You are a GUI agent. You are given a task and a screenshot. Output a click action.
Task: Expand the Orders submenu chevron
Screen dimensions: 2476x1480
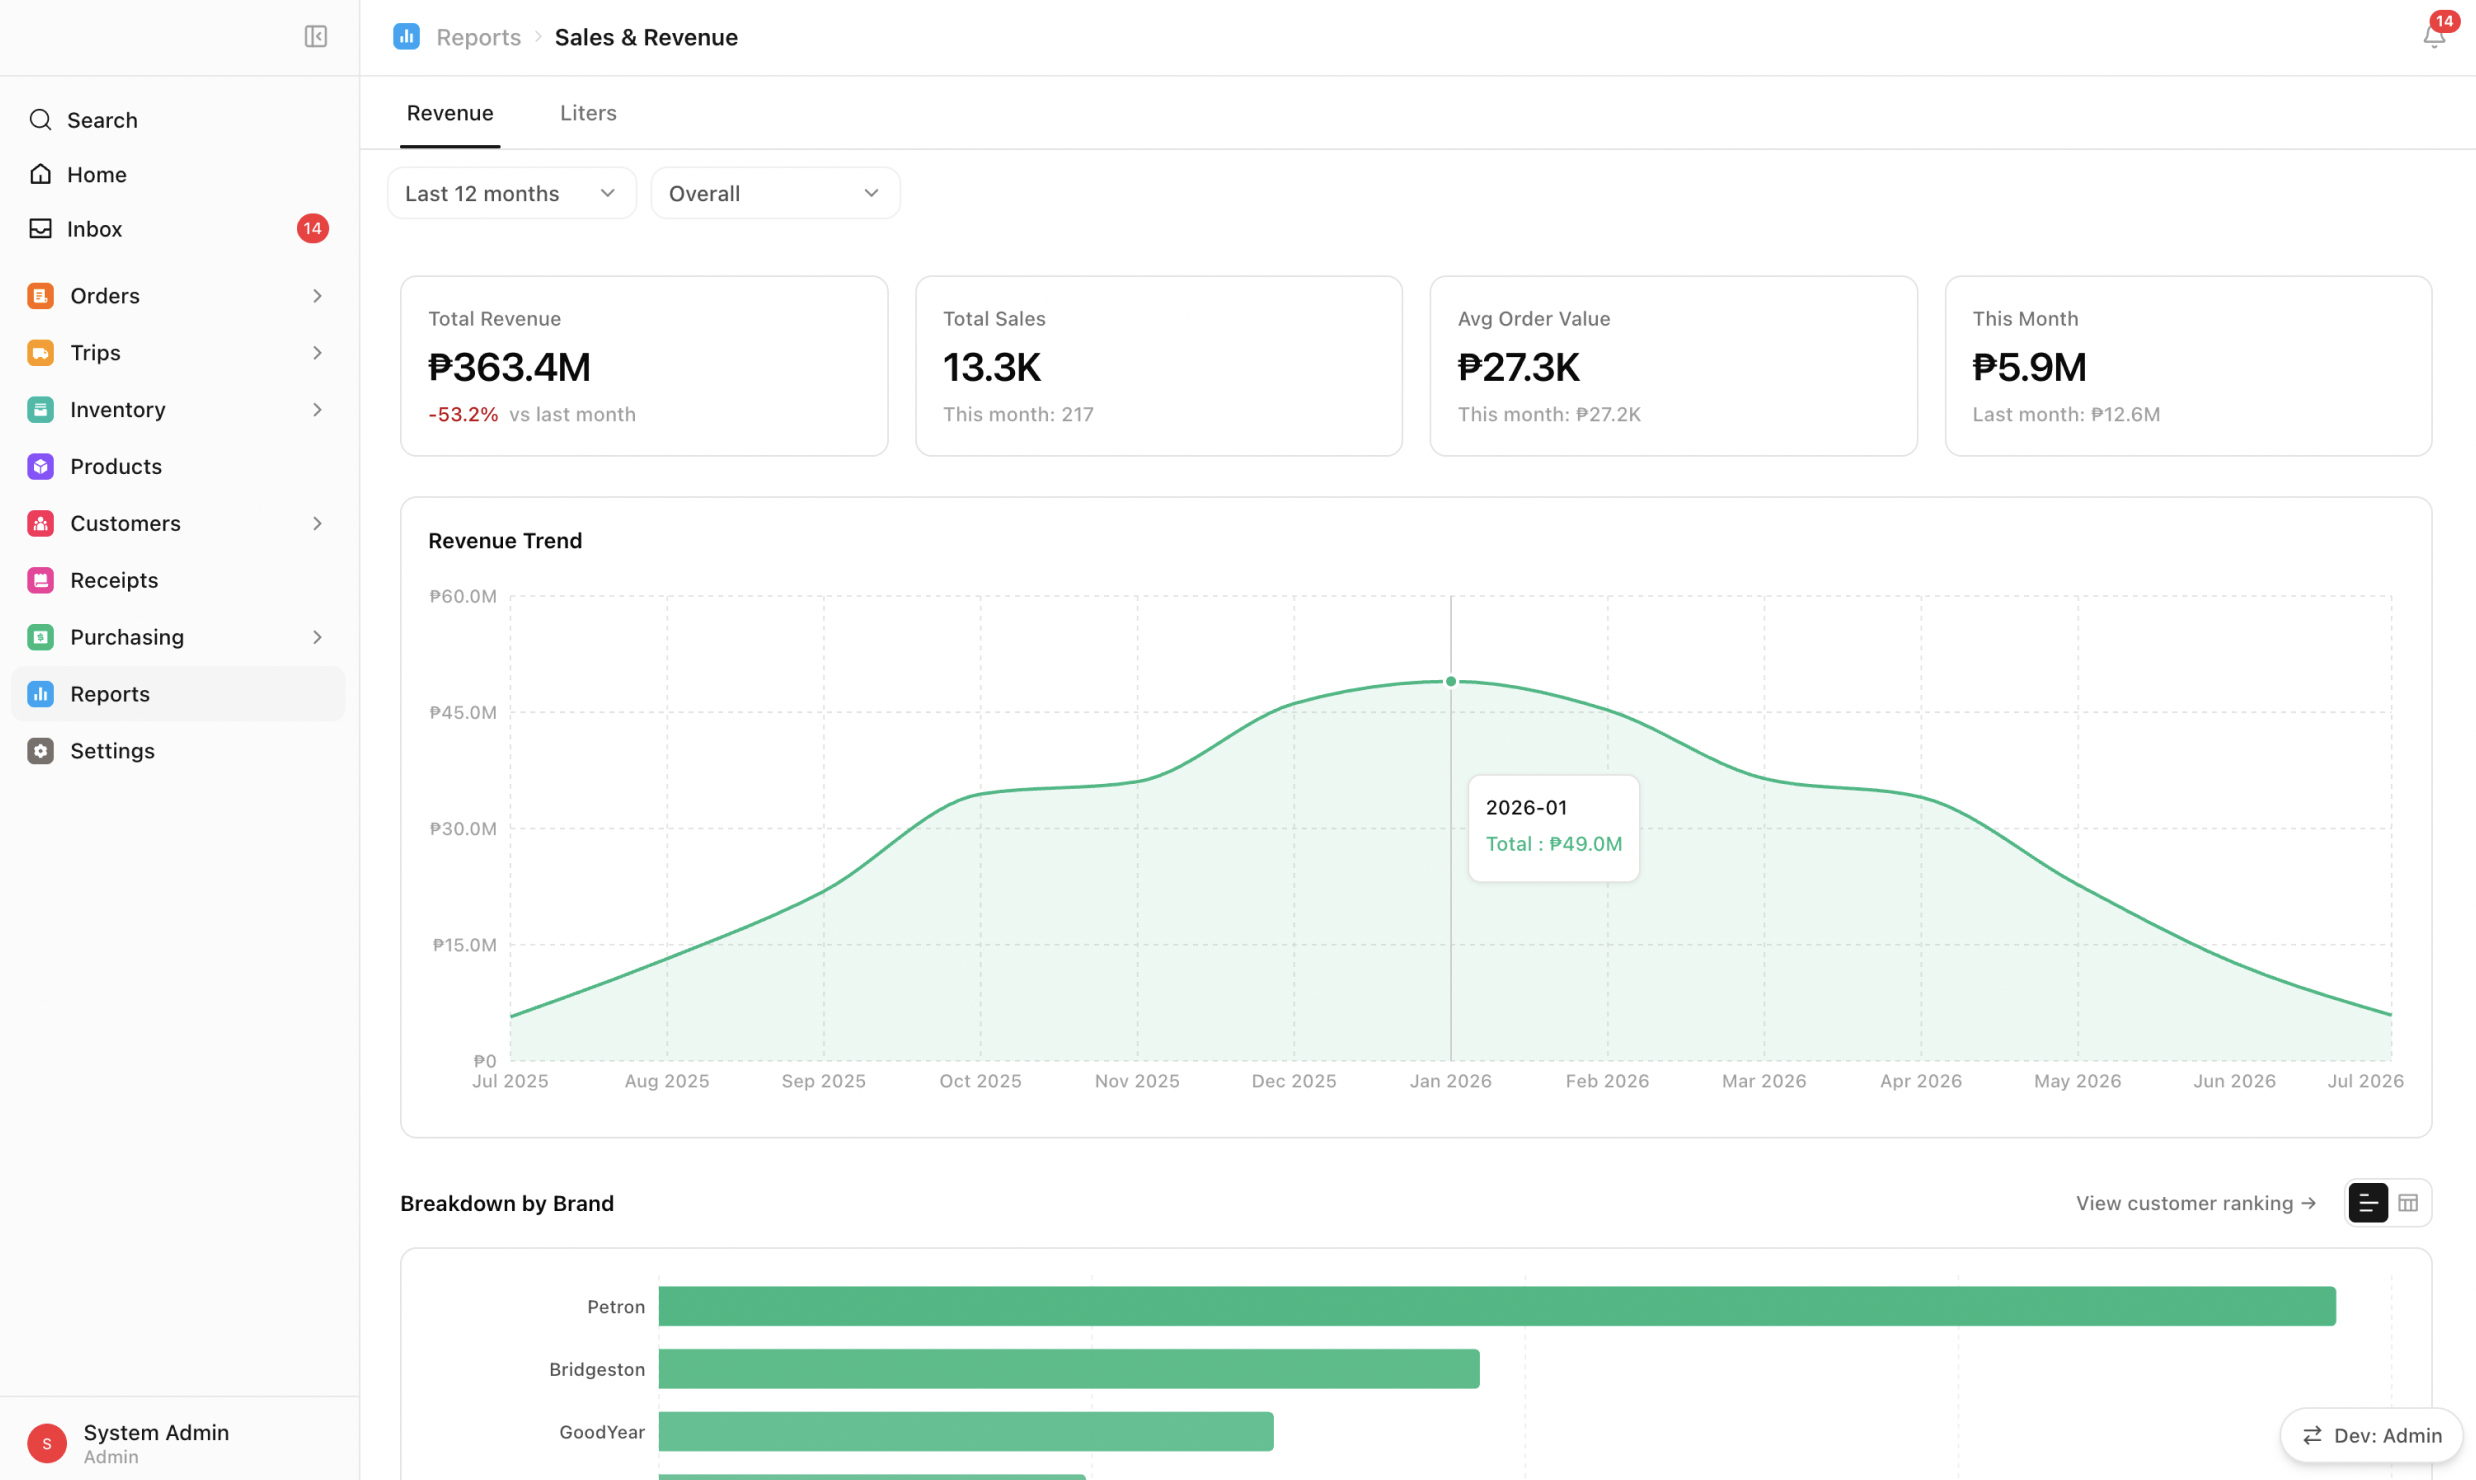coord(317,296)
